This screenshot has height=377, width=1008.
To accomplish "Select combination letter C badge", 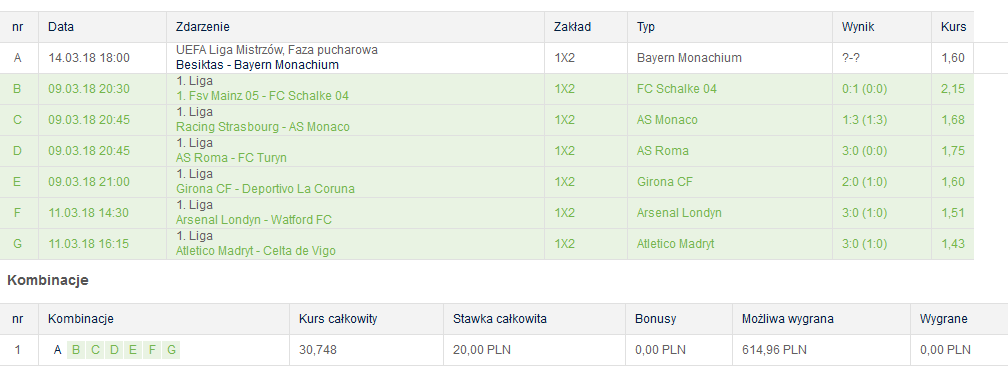I will pyautogui.click(x=95, y=350).
